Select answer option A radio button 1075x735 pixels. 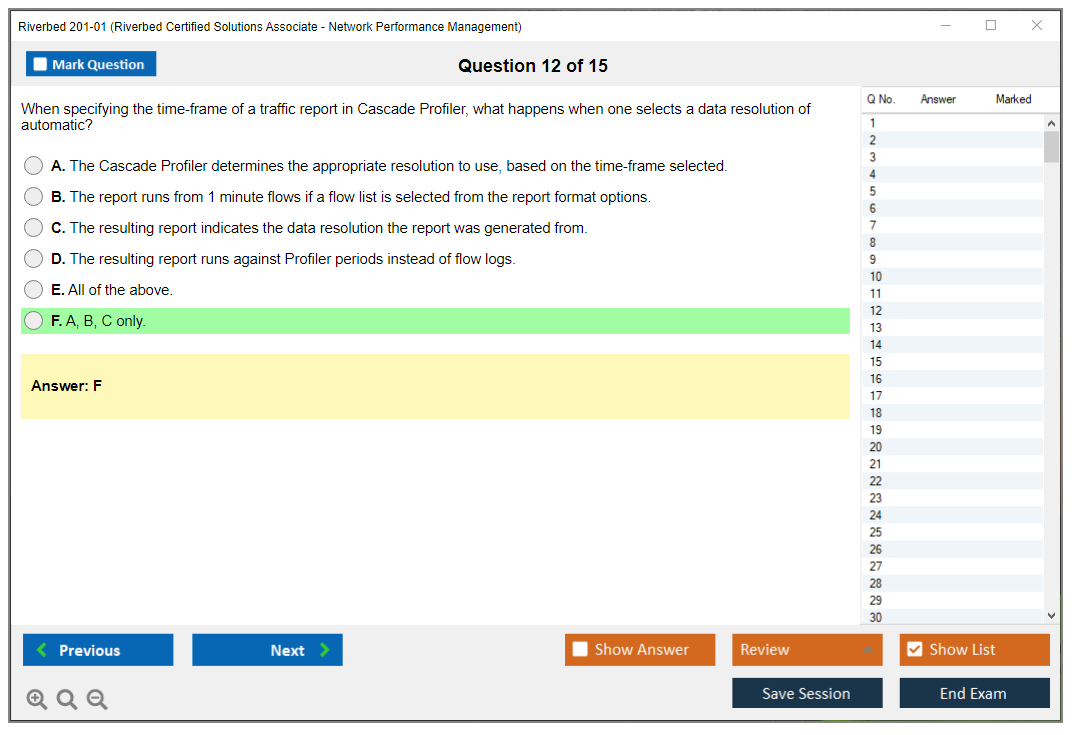pyautogui.click(x=34, y=166)
